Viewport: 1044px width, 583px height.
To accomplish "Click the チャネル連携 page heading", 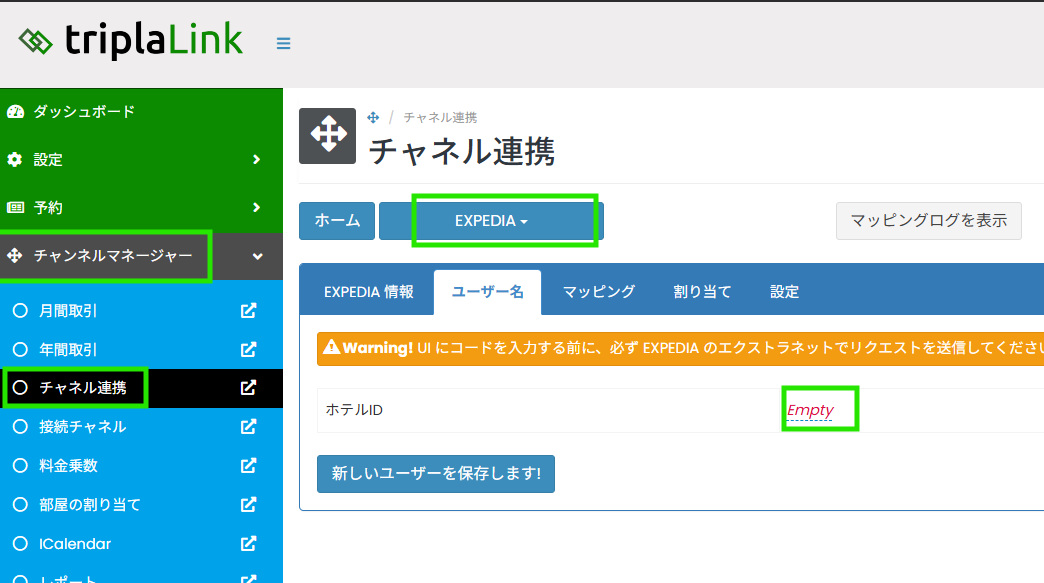I will (462, 151).
